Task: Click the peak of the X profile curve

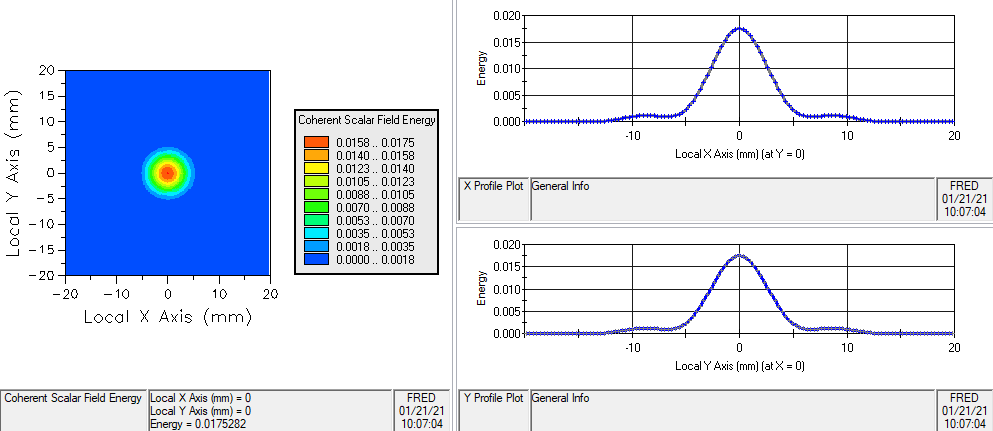Action: coord(739,29)
